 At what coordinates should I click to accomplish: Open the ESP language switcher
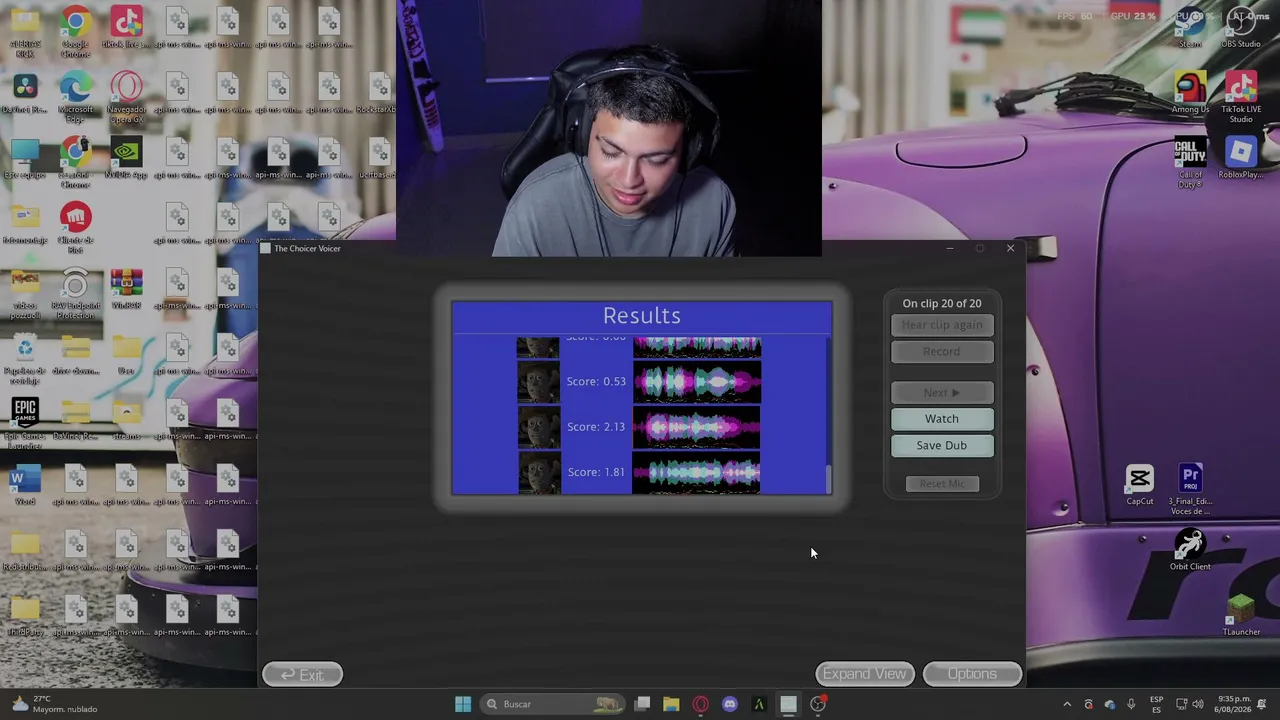tap(1157, 704)
